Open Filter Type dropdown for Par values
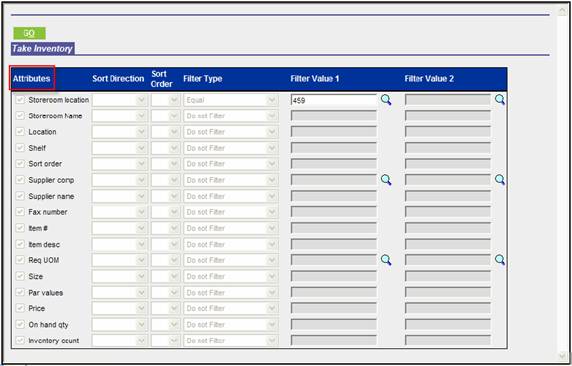The image size is (572, 366). coord(231,292)
